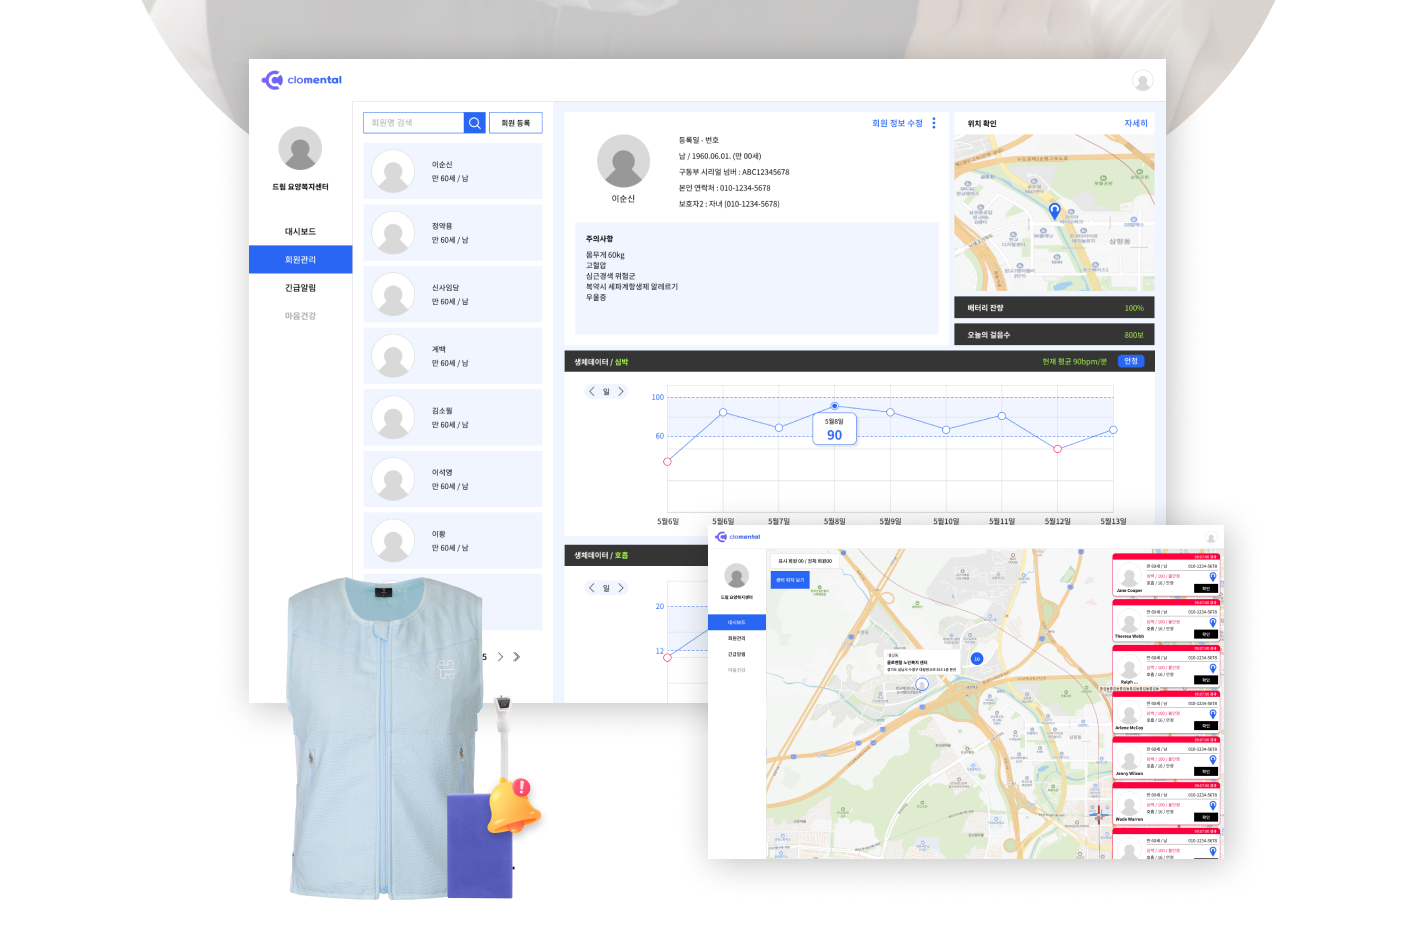This screenshot has height=941, width=1407.
Task: Click the notification bell icon
Action: pyautogui.click(x=514, y=805)
